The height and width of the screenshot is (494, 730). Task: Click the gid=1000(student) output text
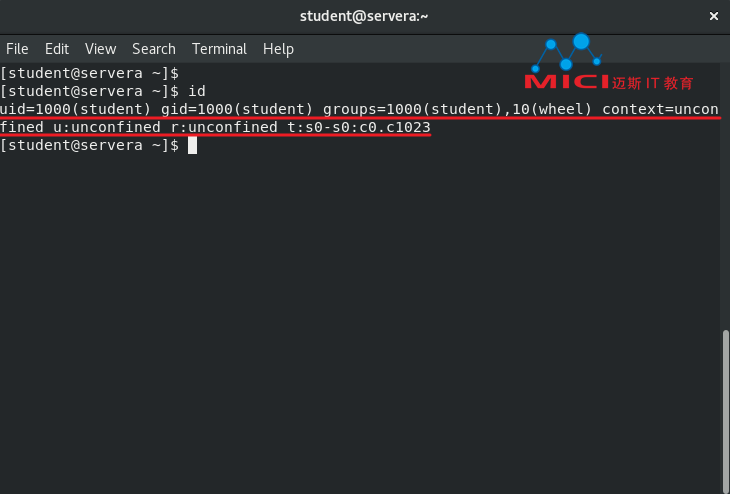237,109
